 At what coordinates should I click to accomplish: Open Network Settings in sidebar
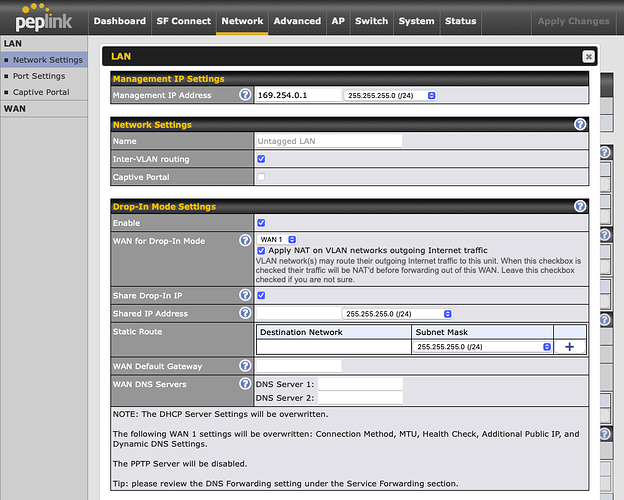[x=44, y=60]
